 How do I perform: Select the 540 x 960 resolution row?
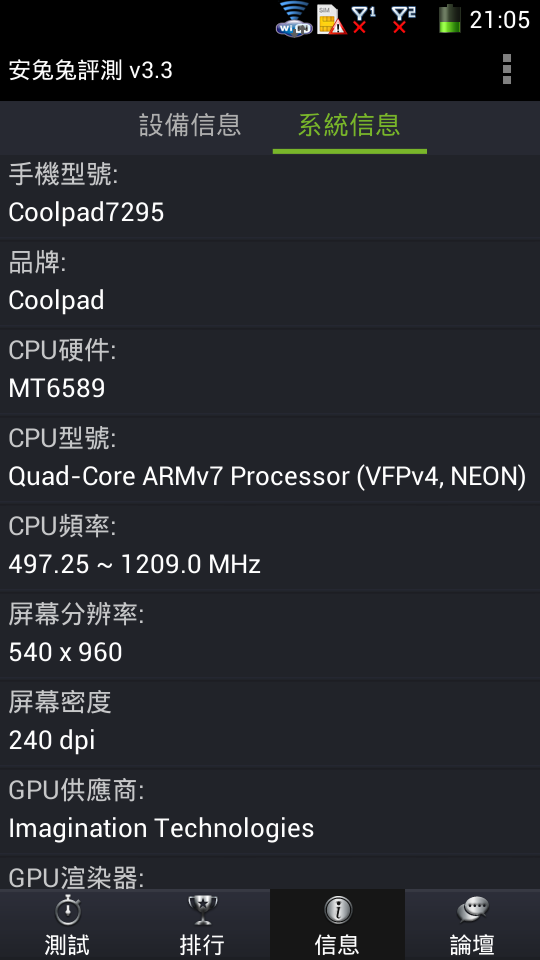[x=270, y=634]
